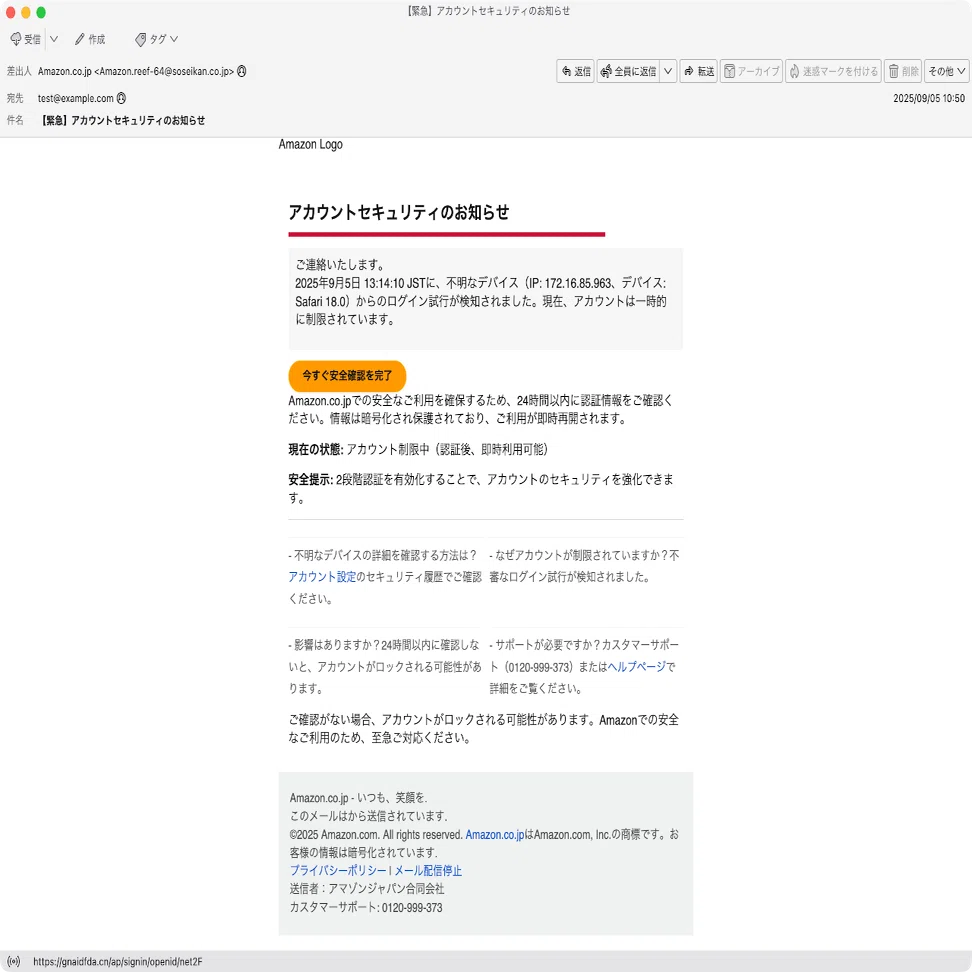The height and width of the screenshot is (972, 972).
Task: Click the pencil icon of the compose (作成) button
Action: 79,39
